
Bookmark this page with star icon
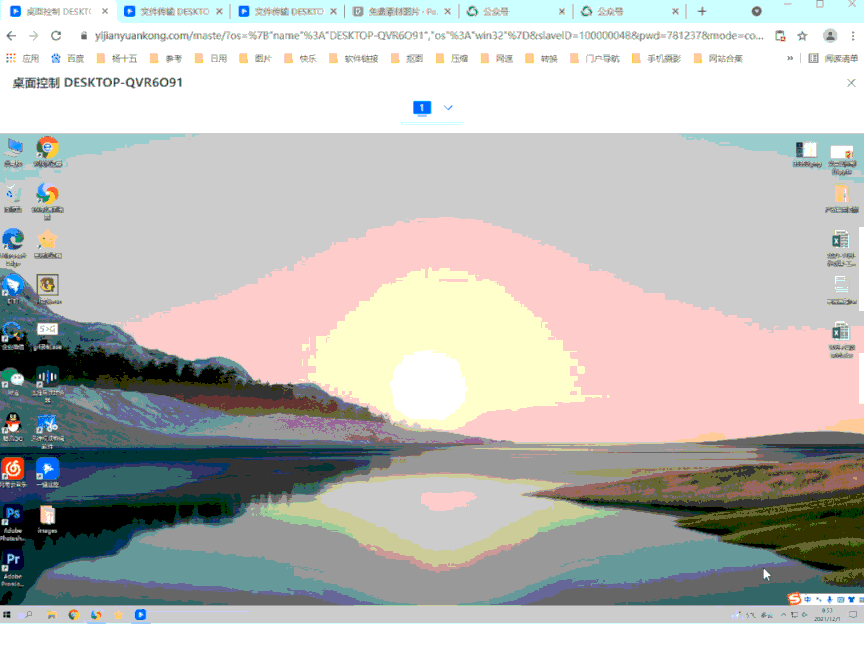[802, 35]
